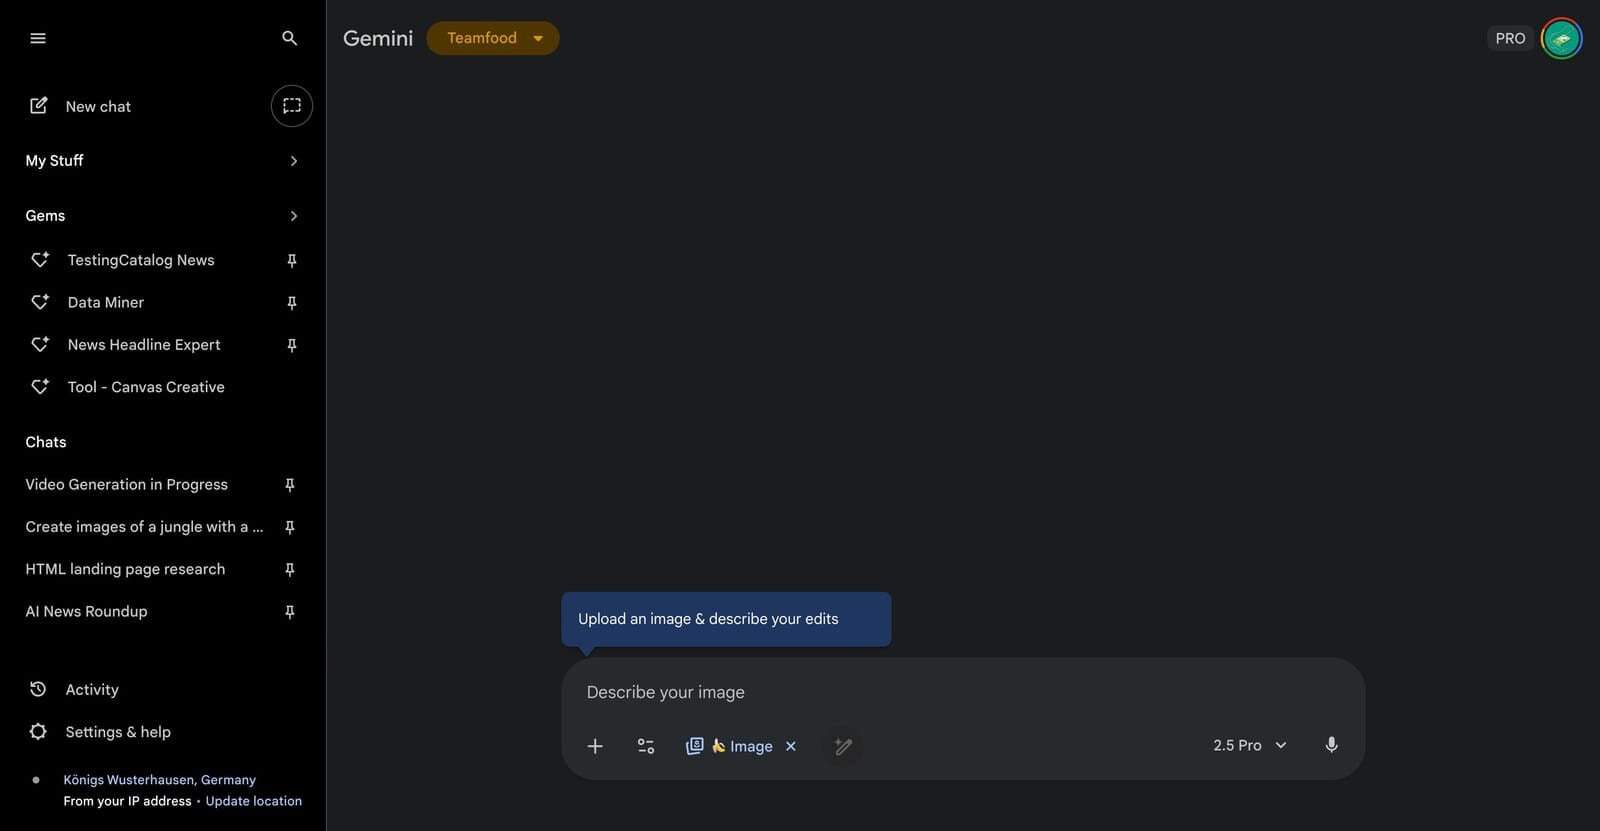Screen dimensions: 1600x831
Task: Open the Teamfood dropdown
Action: 492,37
